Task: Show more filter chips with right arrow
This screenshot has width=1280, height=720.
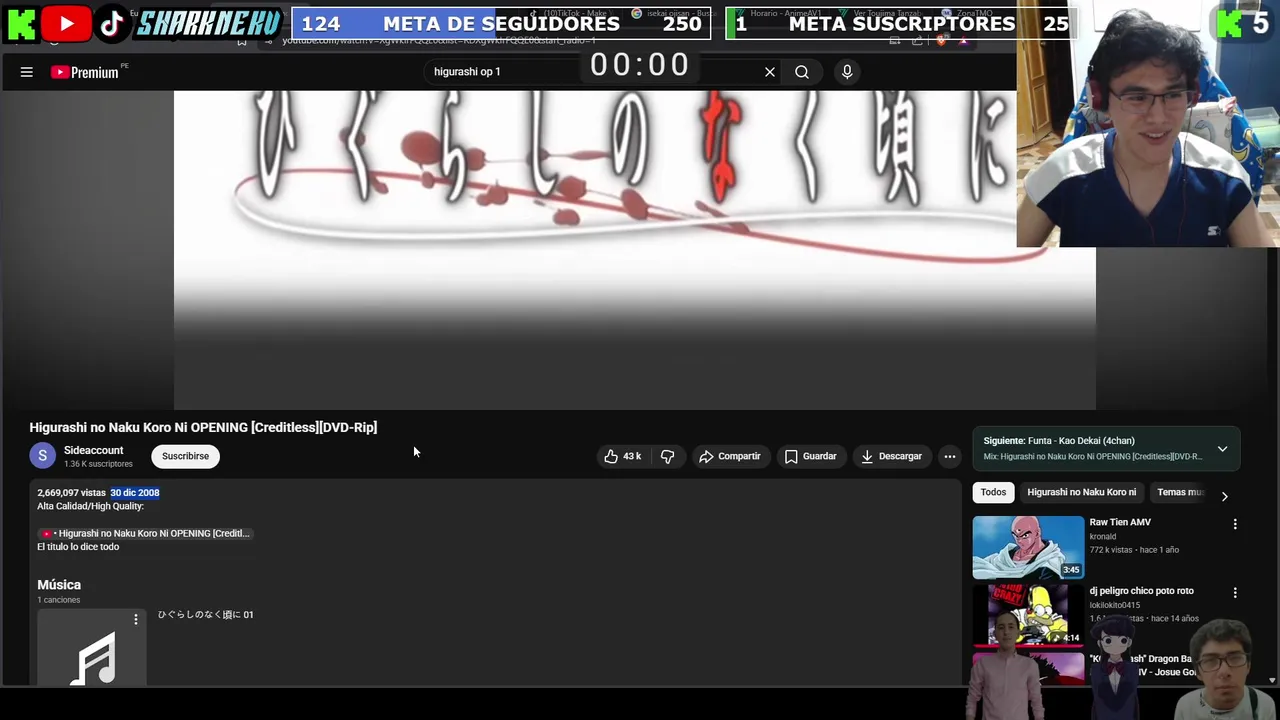Action: (x=1224, y=496)
